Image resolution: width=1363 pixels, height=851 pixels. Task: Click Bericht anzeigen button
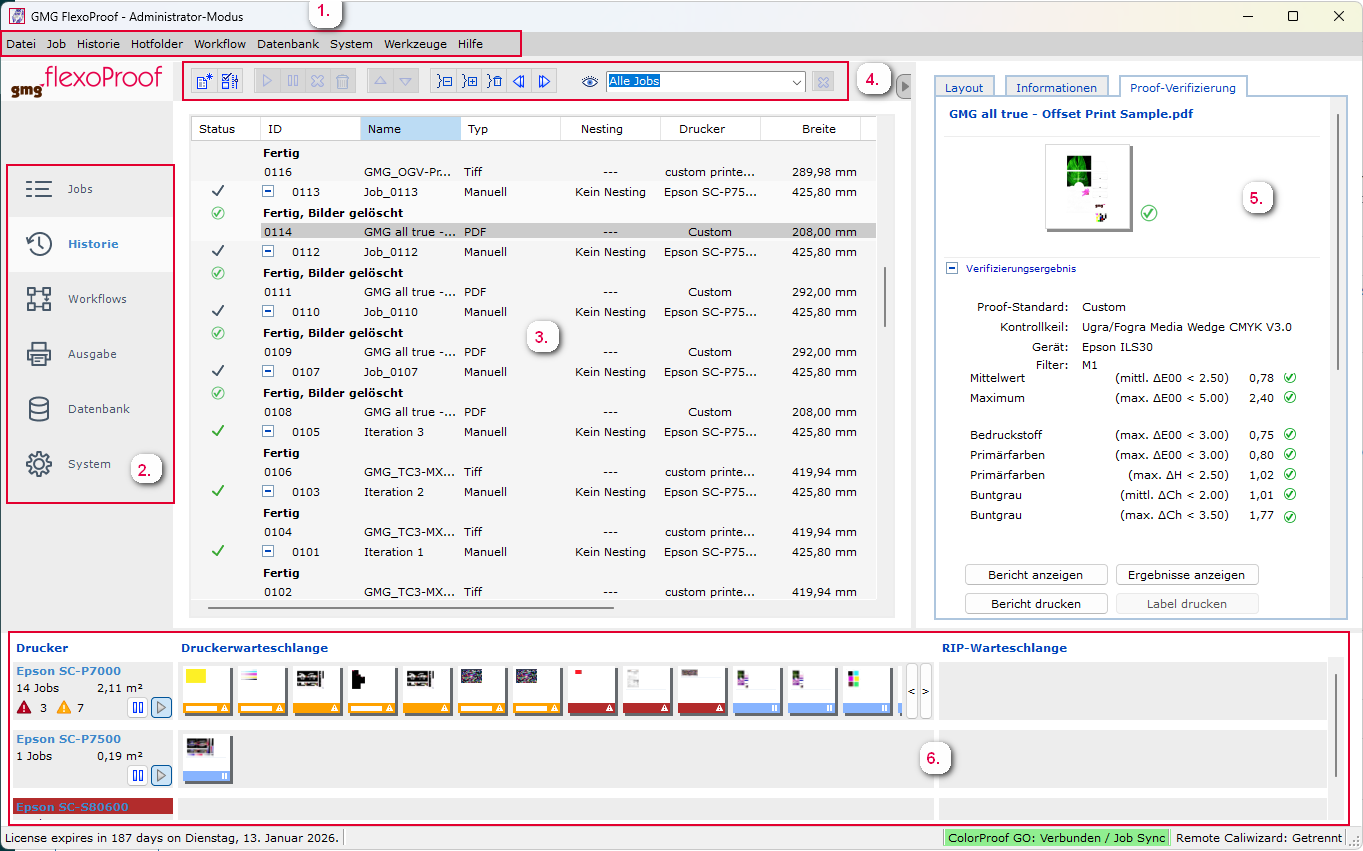(1037, 575)
